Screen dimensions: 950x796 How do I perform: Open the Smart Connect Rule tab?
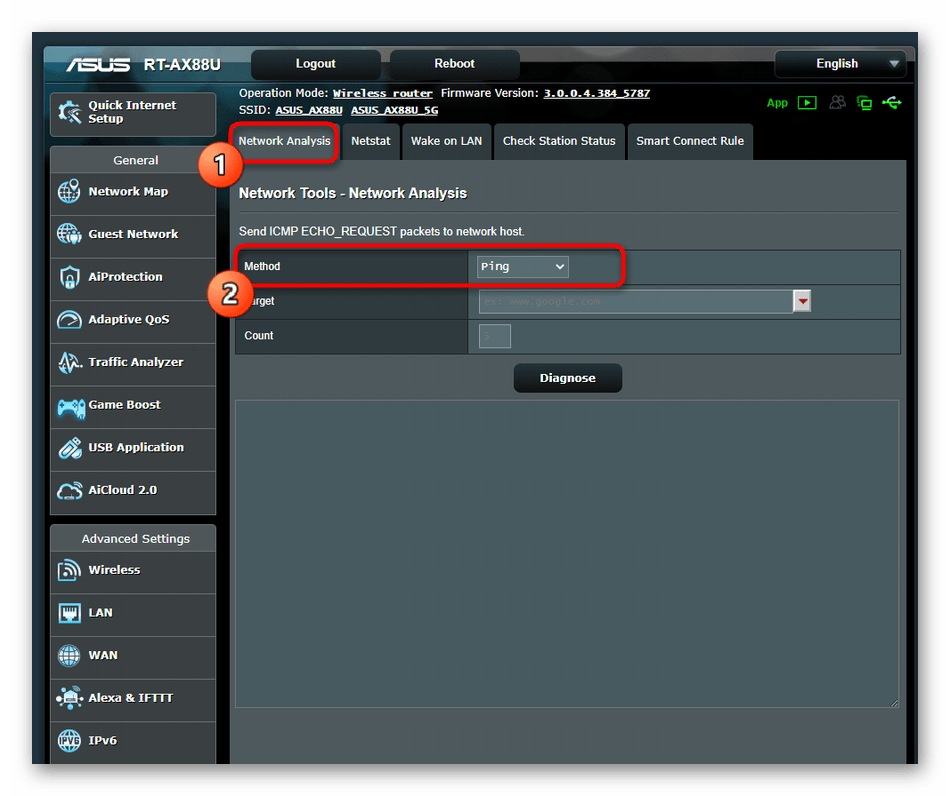690,141
